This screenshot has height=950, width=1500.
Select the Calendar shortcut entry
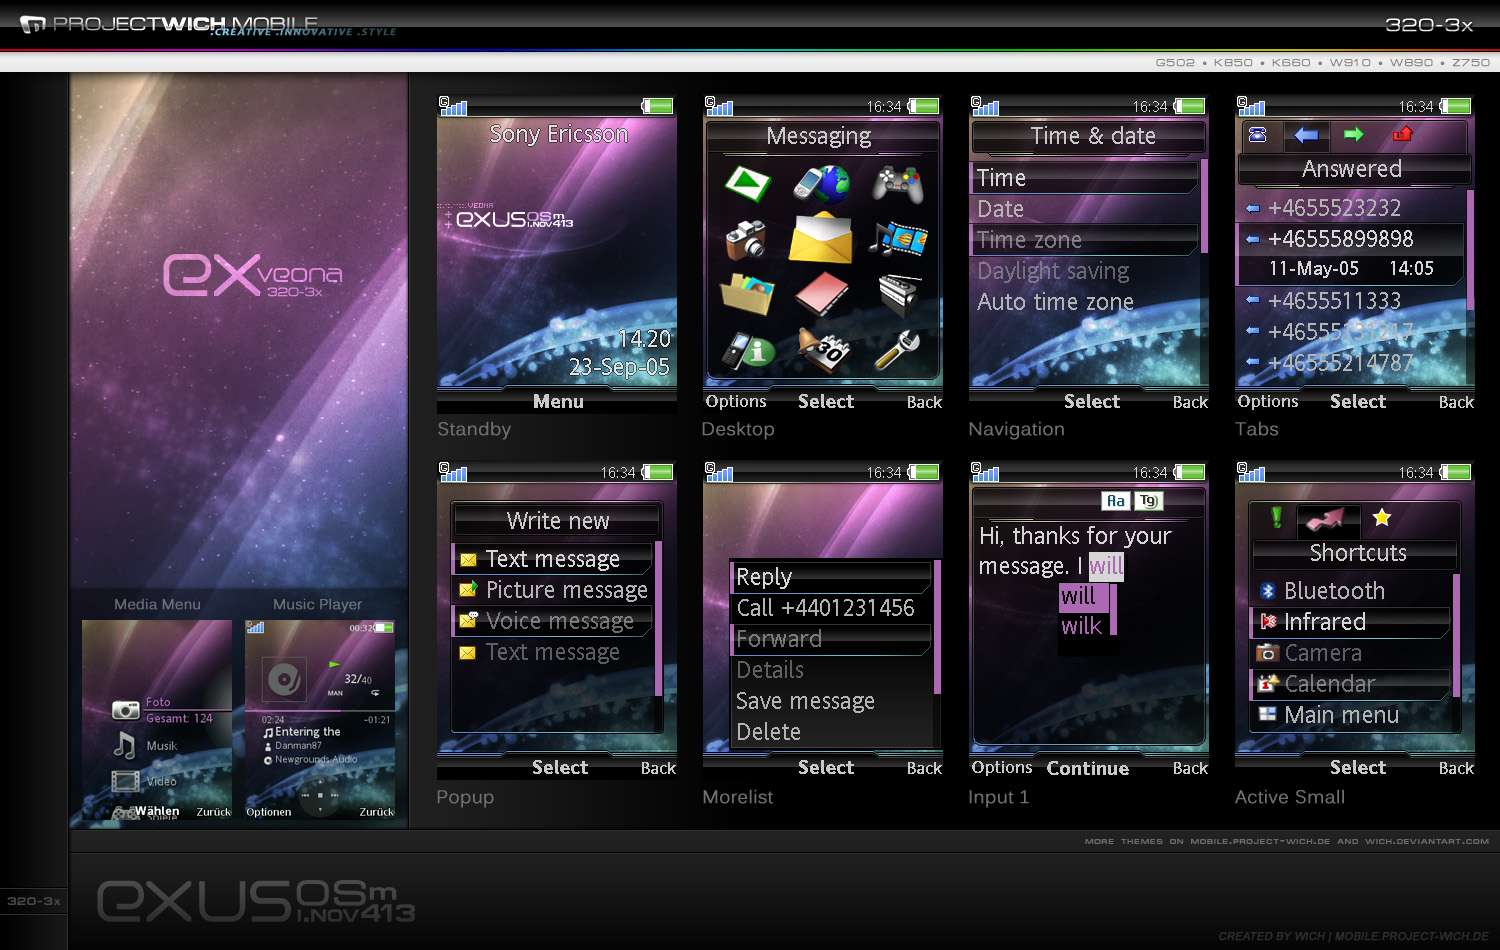(x=1350, y=684)
